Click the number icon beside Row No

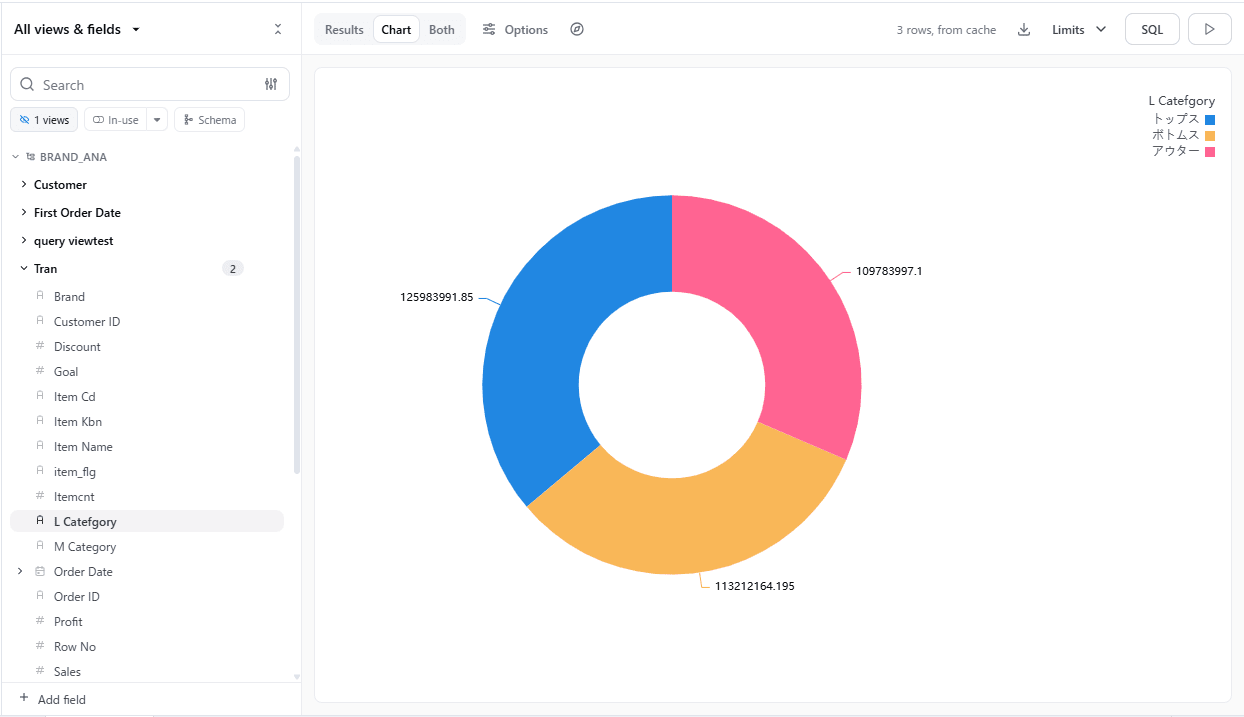(x=40, y=646)
